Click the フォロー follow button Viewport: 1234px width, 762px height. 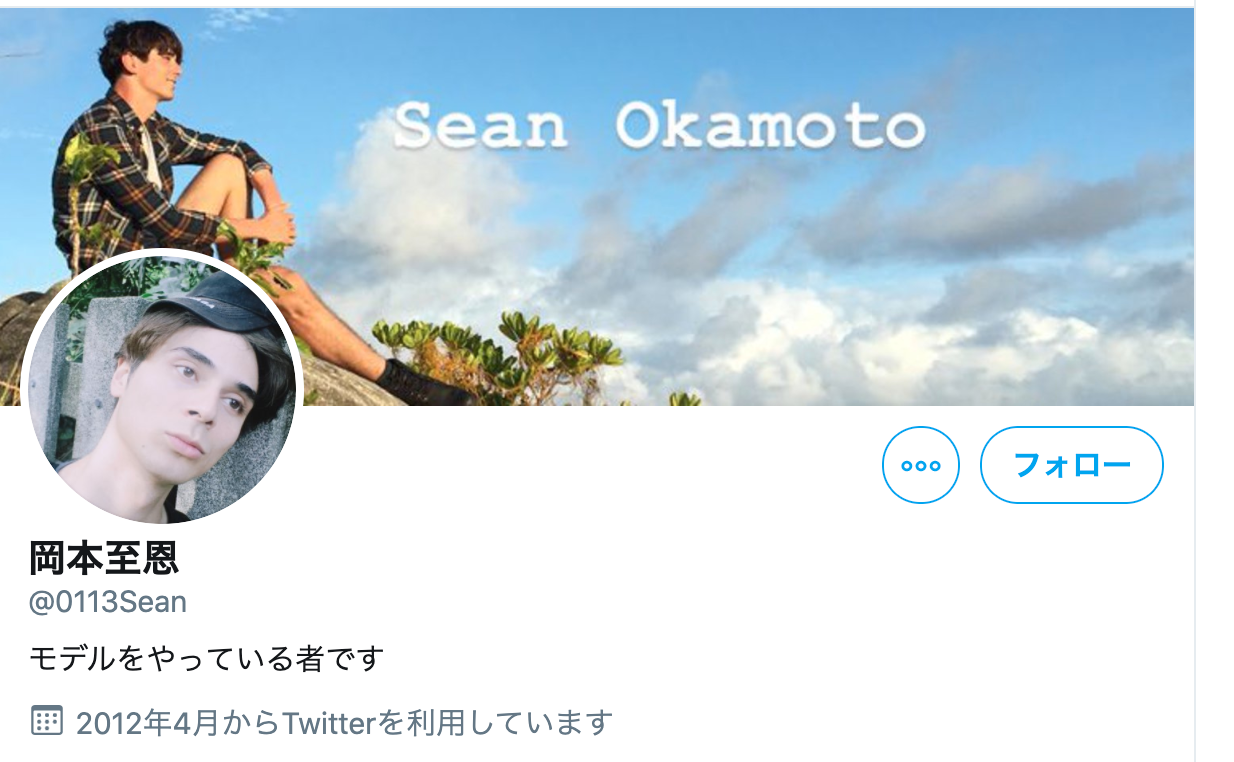pos(1072,465)
